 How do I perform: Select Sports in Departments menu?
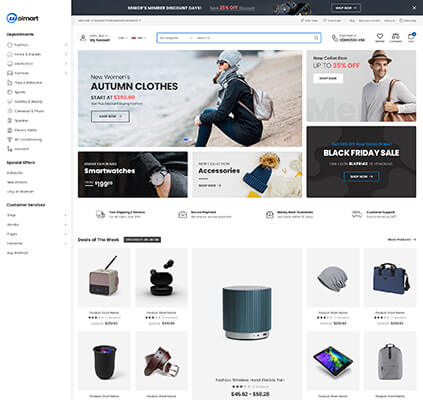(20, 92)
